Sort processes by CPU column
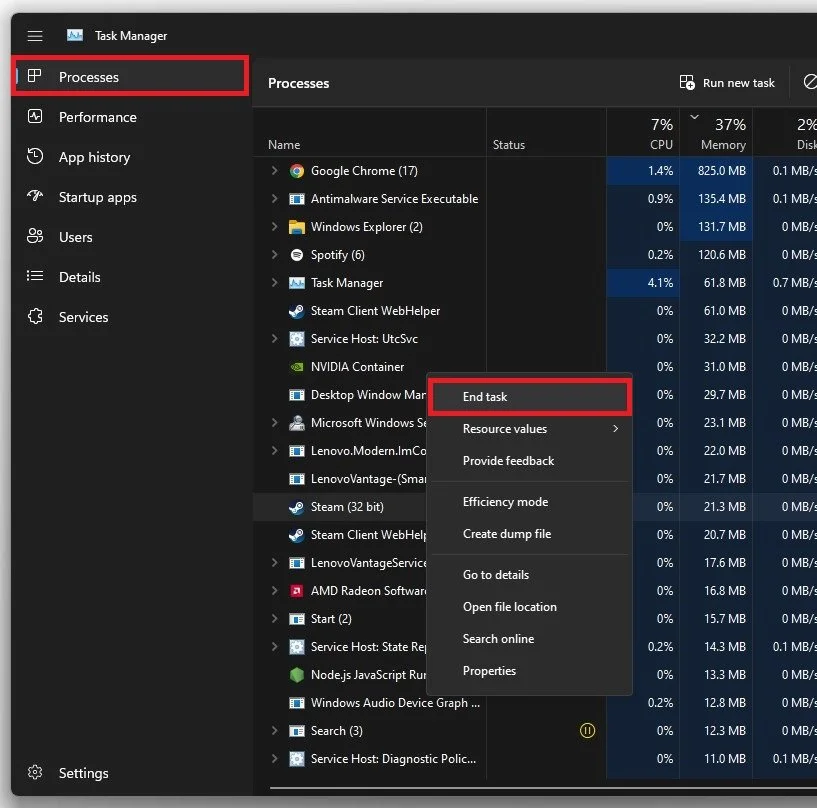This screenshot has height=808, width=817. [643, 134]
